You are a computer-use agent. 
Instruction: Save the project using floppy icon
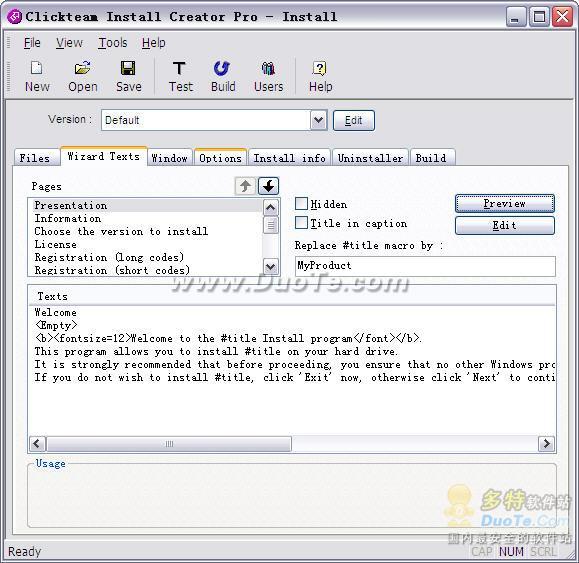(x=129, y=77)
